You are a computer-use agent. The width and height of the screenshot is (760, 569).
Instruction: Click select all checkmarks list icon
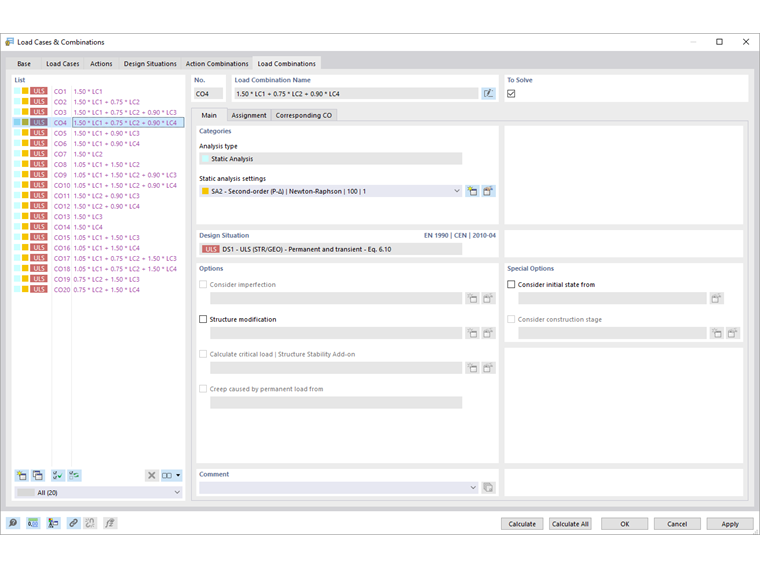(x=58, y=475)
